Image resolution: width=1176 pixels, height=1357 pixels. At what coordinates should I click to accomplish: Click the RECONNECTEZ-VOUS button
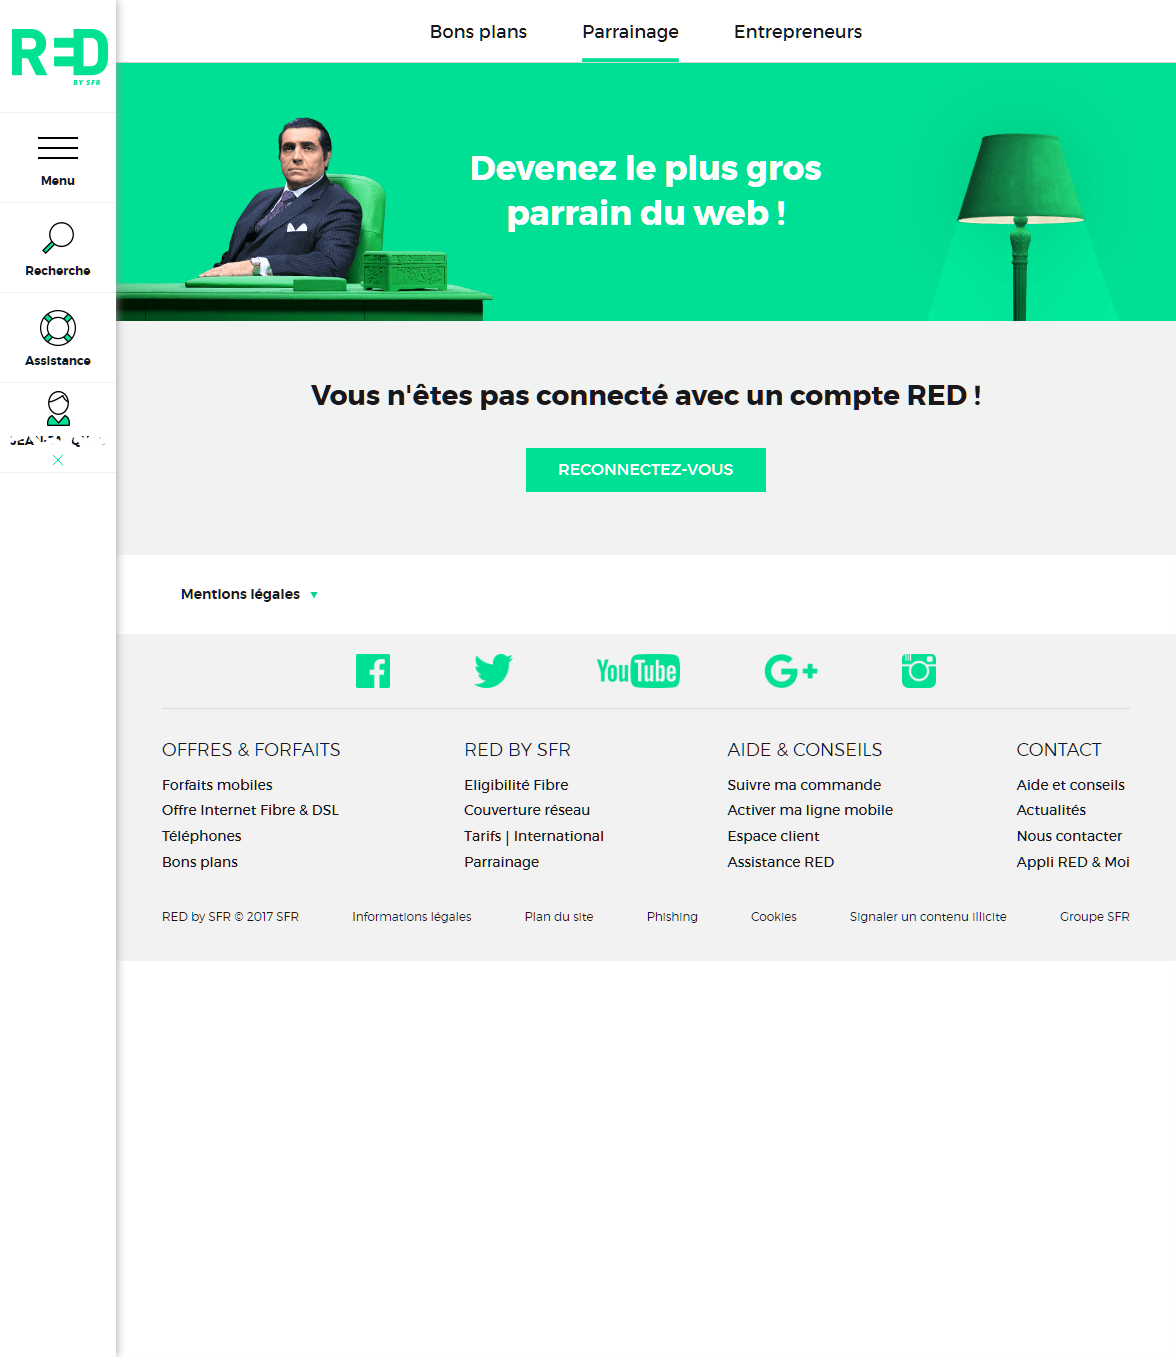pyautogui.click(x=645, y=470)
